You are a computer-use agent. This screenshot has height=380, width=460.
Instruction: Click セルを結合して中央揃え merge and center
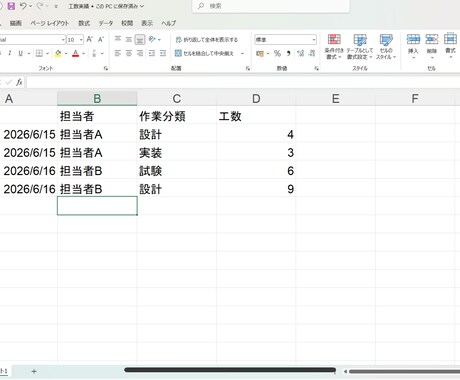point(204,53)
